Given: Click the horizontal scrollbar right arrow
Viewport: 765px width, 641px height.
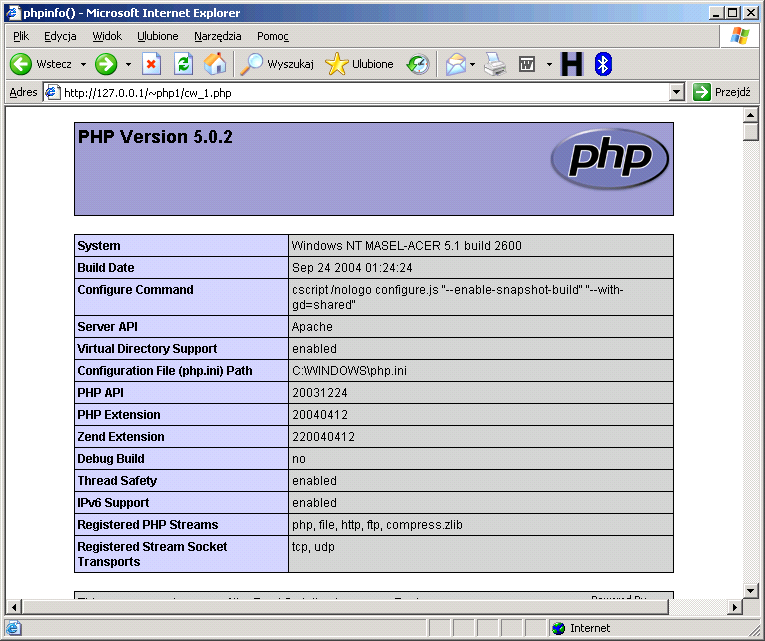Looking at the screenshot, I should click(735, 607).
